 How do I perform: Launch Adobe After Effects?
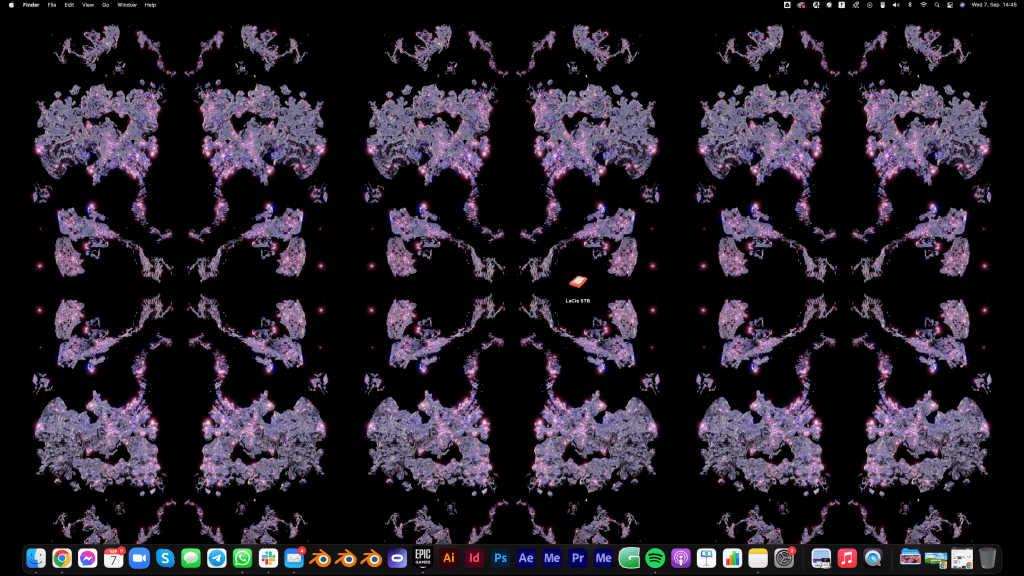click(526, 558)
